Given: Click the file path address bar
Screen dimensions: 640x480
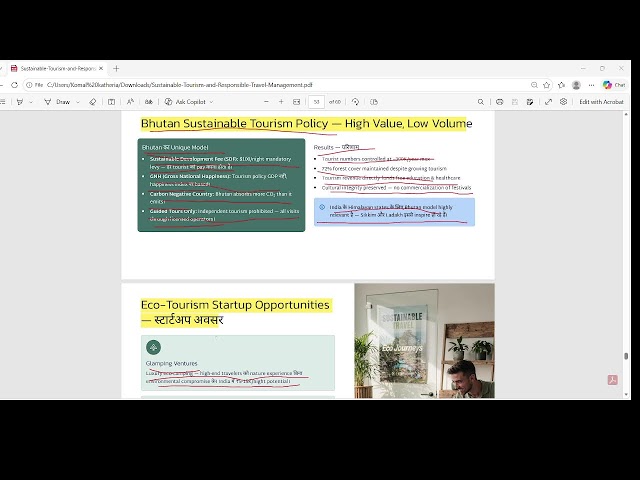Looking at the screenshot, I should (x=180, y=85).
